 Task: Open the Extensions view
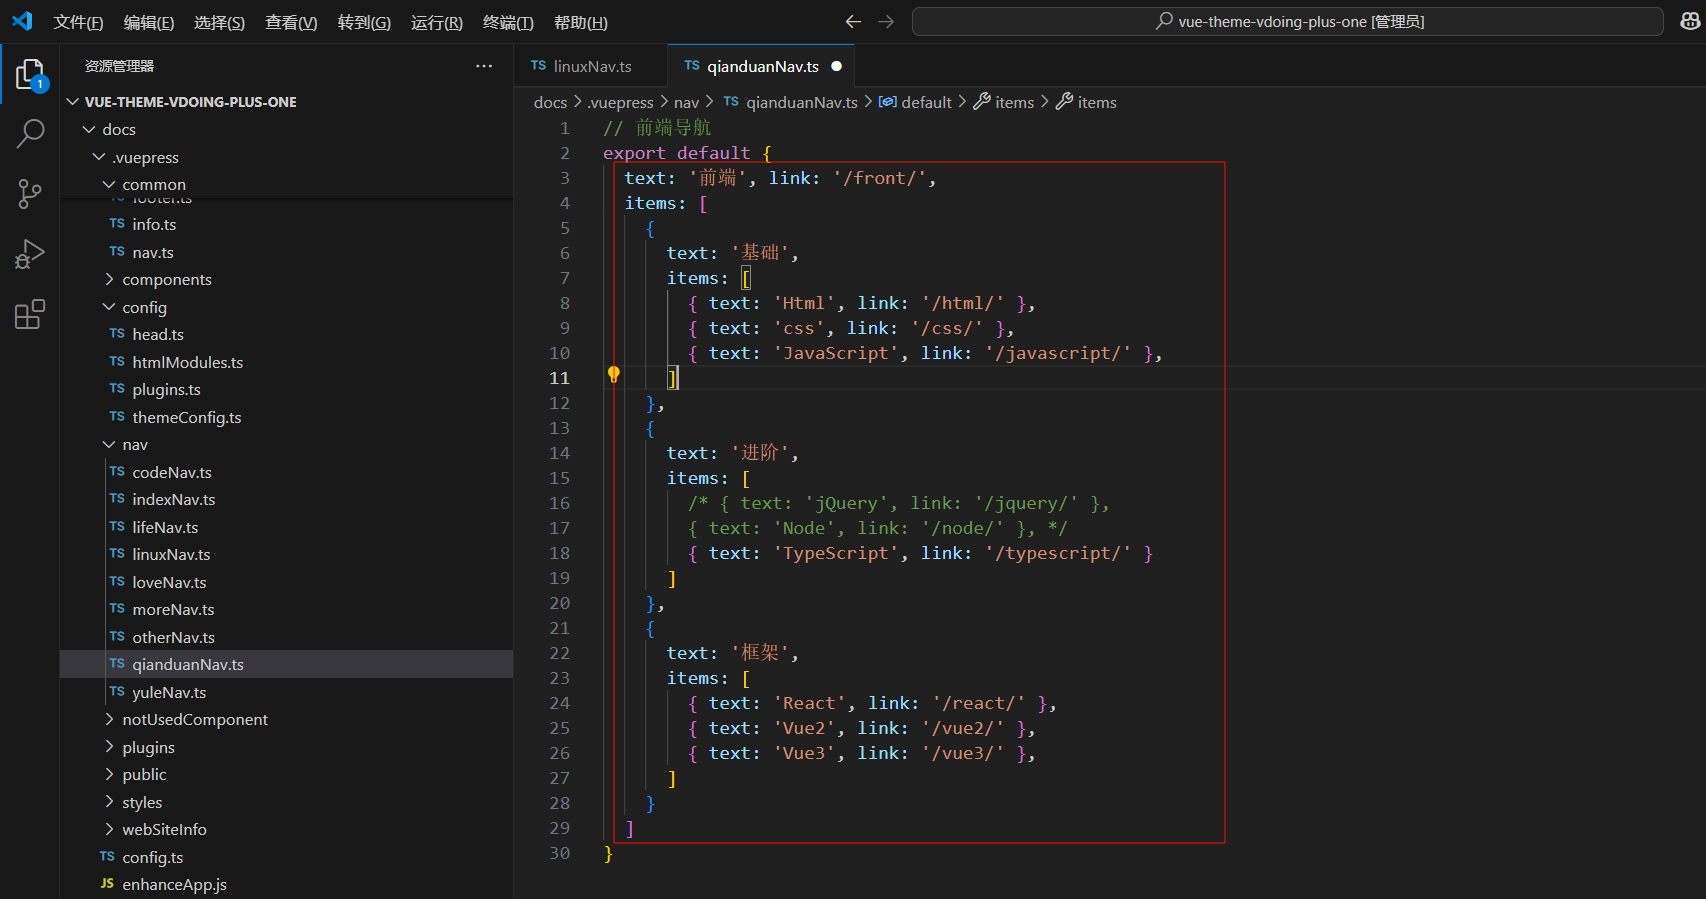pos(30,314)
